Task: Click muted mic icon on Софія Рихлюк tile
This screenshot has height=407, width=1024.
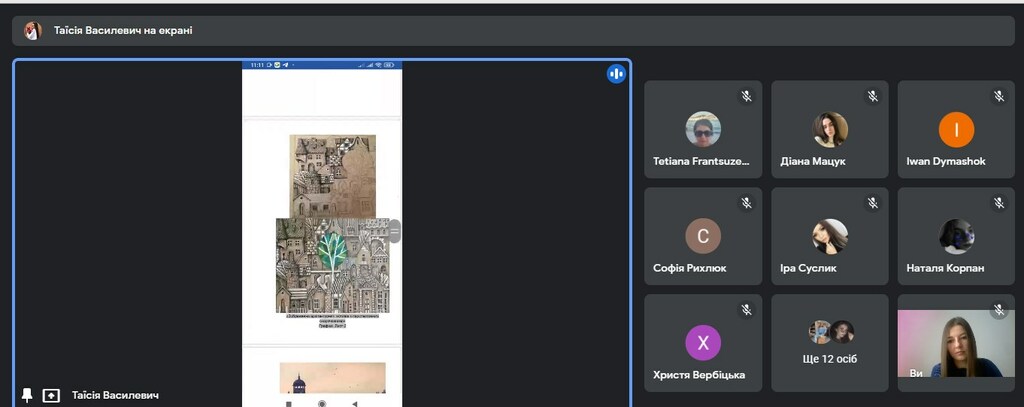Action: [746, 203]
